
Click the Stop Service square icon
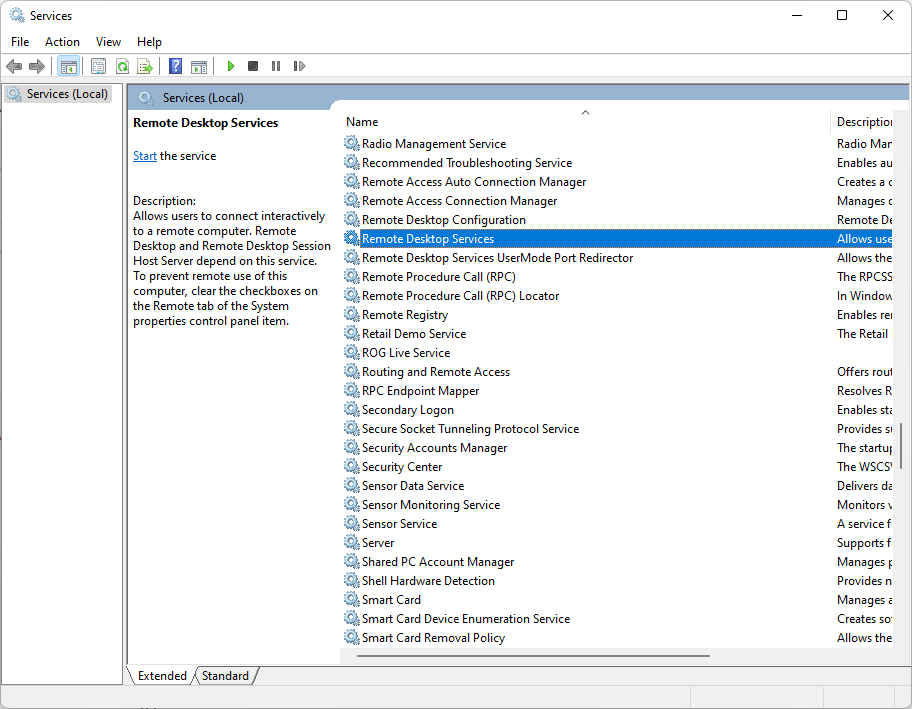click(253, 66)
